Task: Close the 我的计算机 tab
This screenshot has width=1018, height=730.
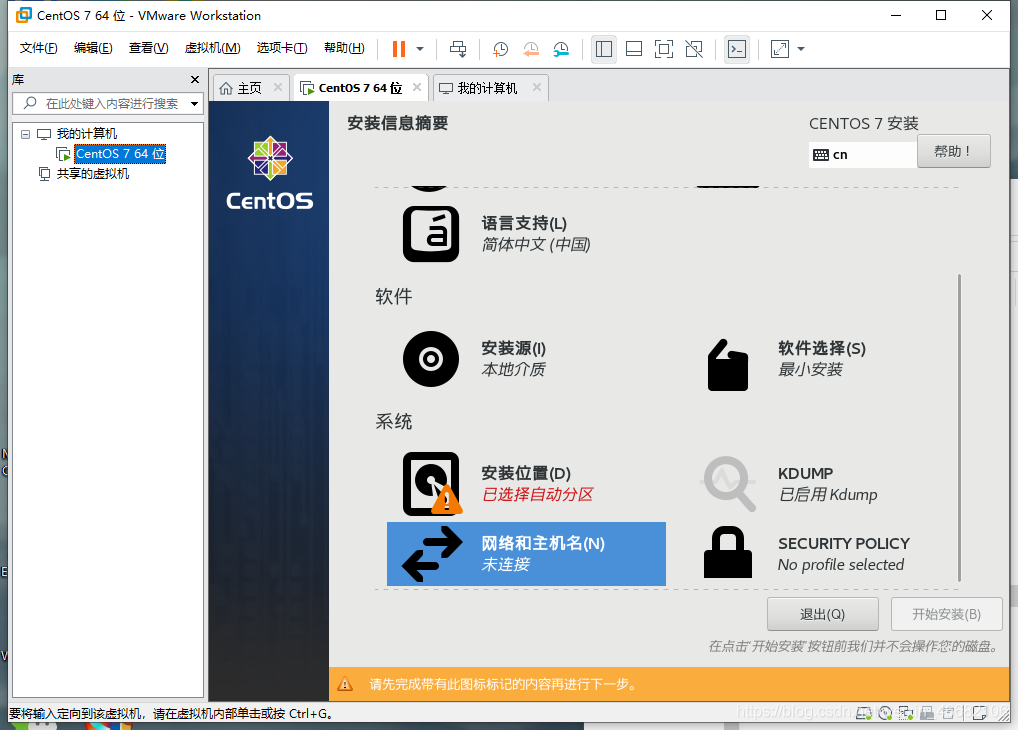Action: coord(537,87)
